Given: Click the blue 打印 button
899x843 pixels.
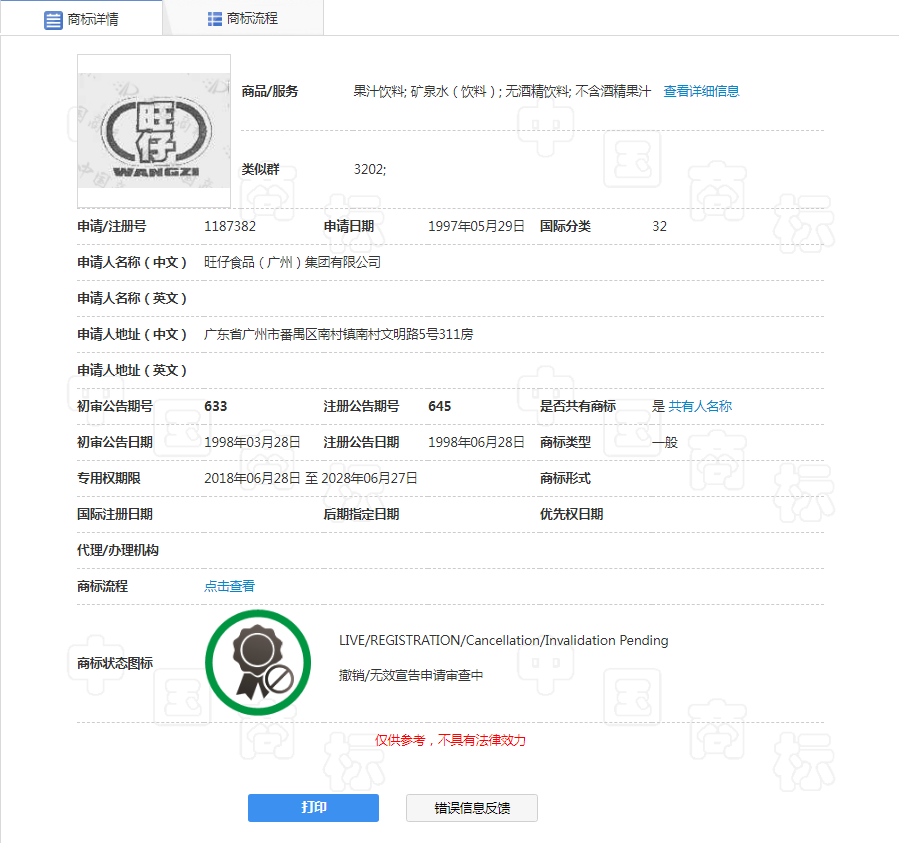Looking at the screenshot, I should 313,807.
